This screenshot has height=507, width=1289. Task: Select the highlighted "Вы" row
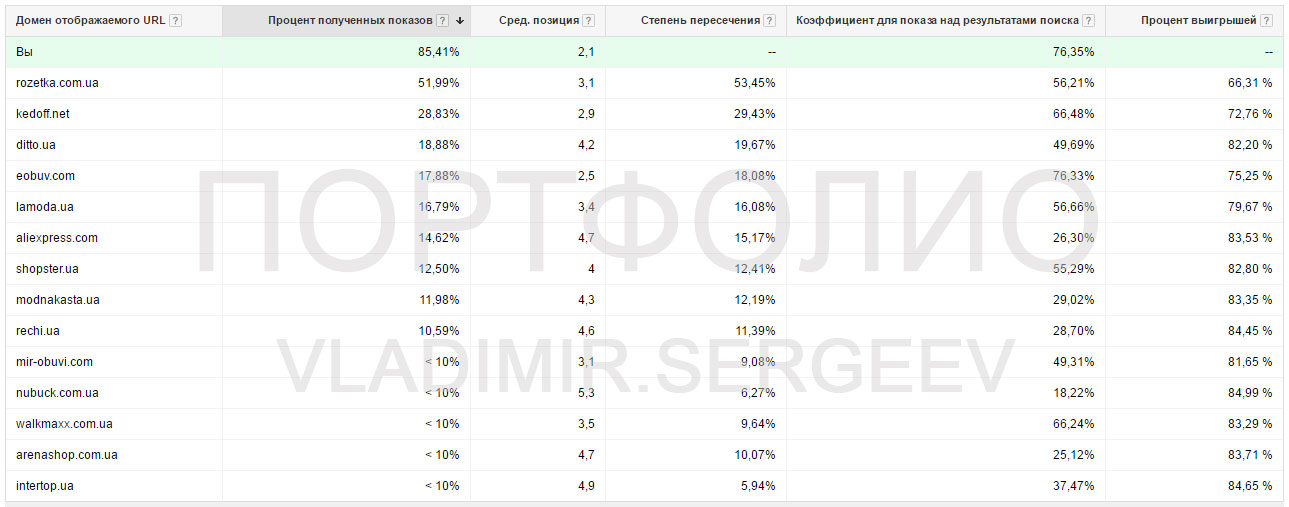tap(24, 52)
